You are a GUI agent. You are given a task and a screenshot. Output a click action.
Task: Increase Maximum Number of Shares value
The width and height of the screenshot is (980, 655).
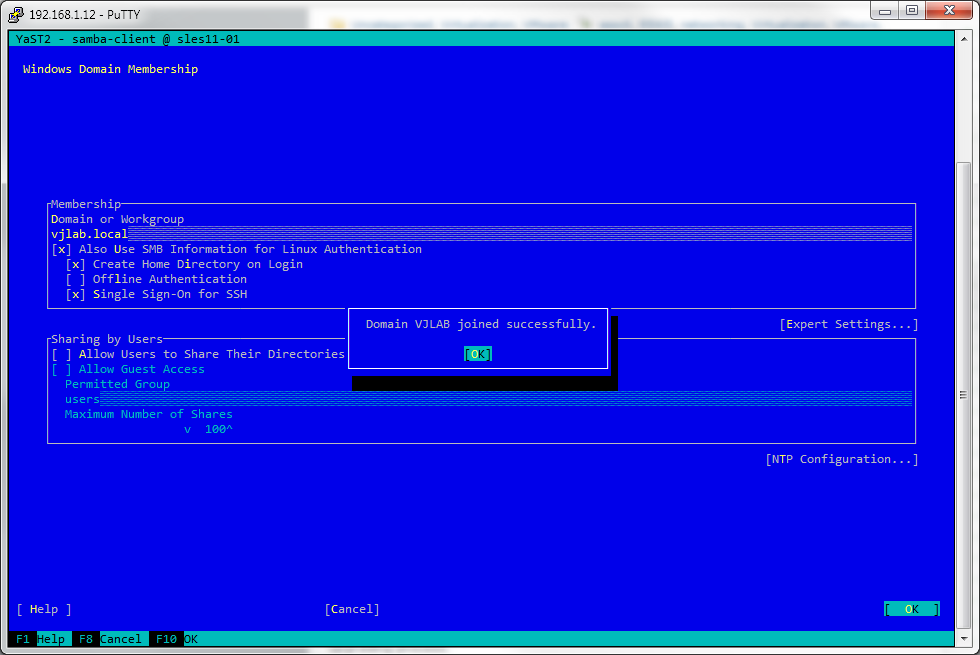point(230,429)
